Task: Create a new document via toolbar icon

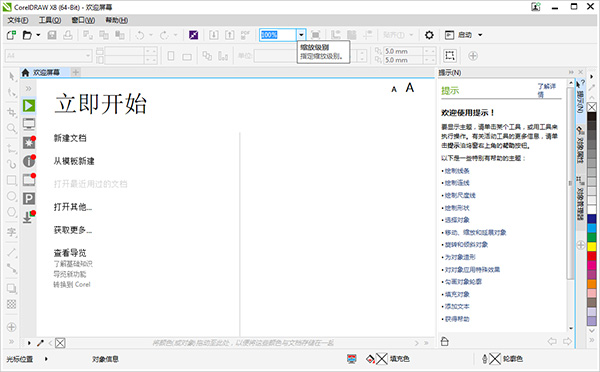Action: click(11, 35)
